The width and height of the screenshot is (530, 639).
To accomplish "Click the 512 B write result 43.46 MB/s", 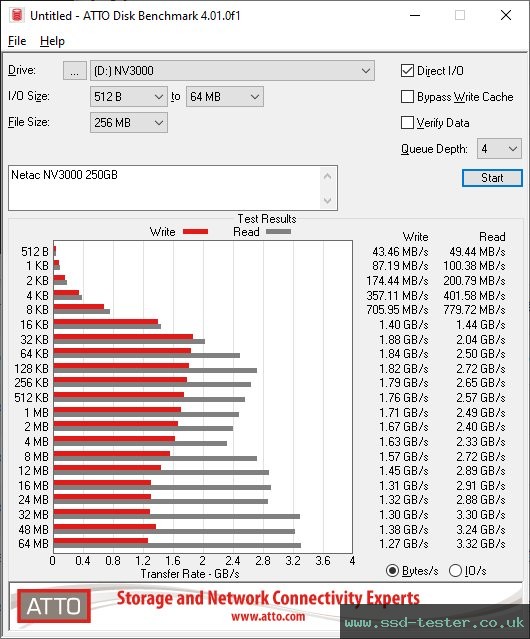I will tap(400, 251).
